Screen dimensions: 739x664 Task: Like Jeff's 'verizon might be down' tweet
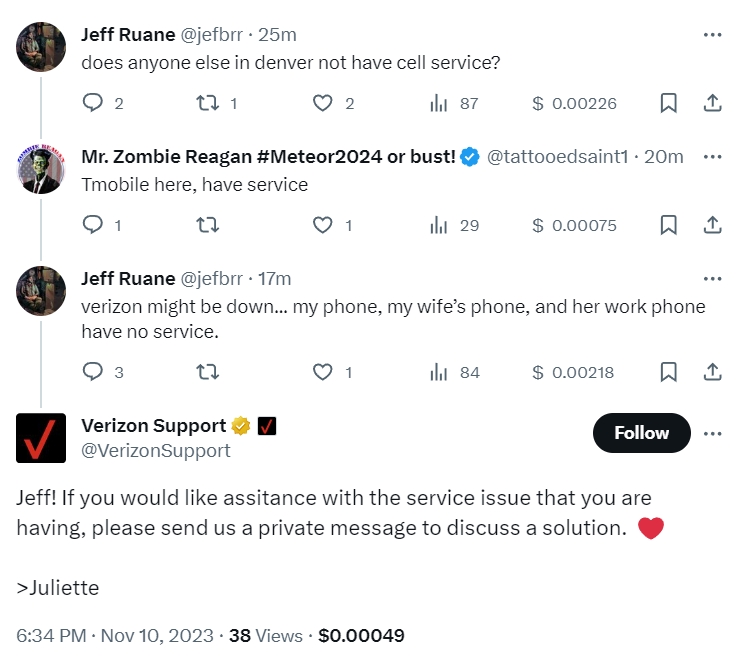point(323,372)
